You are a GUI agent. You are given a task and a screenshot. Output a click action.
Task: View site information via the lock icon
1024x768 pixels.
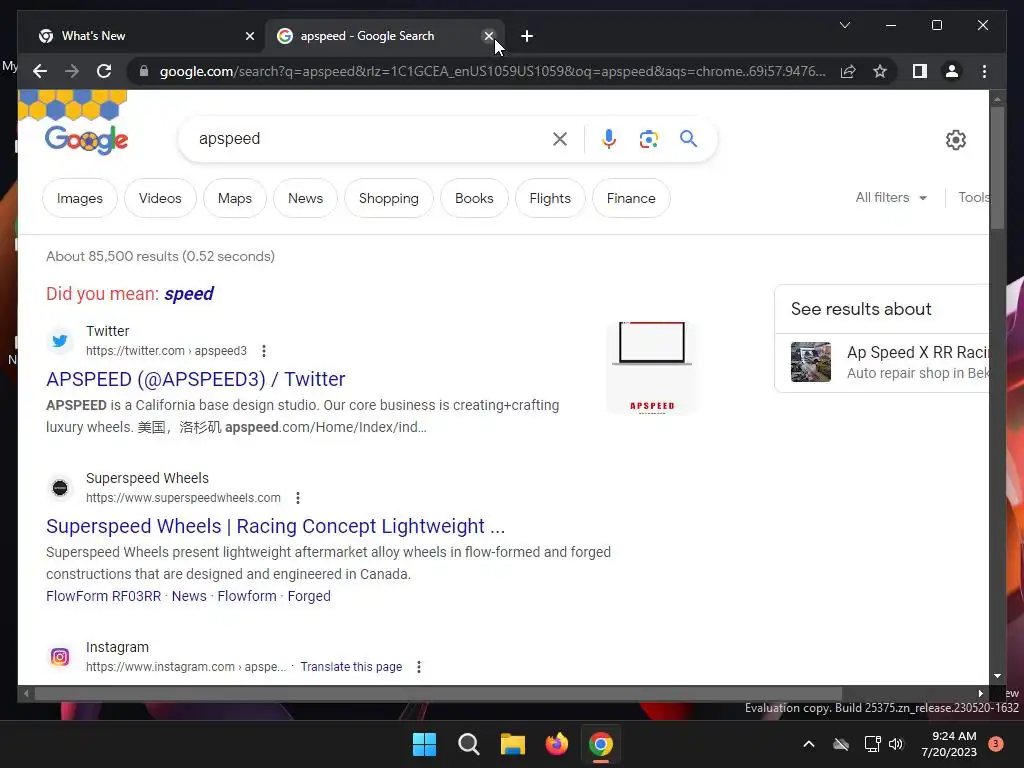144,71
